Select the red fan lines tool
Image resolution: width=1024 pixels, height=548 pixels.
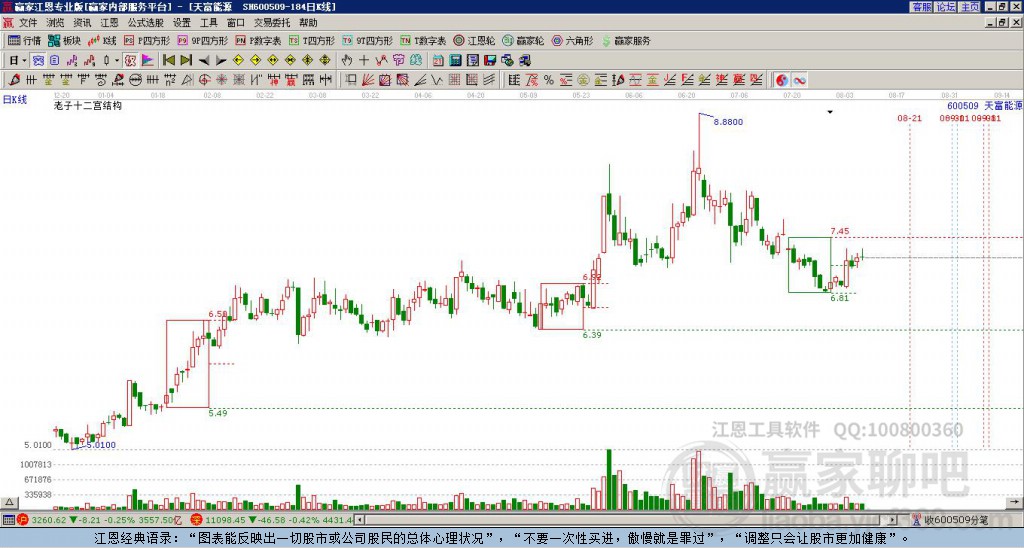[368, 80]
